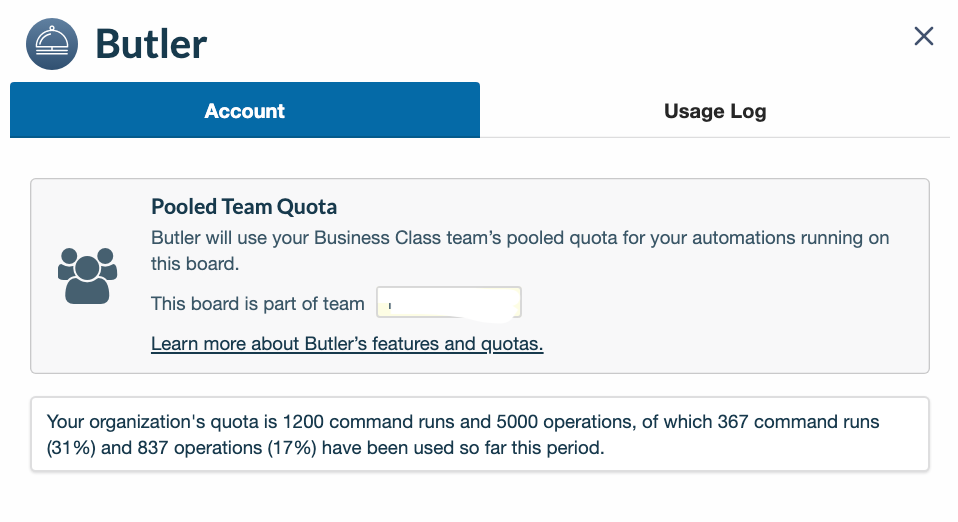Viewport: 958px width, 522px height.
Task: Click the Butler bell logo icon
Action: tap(51, 44)
